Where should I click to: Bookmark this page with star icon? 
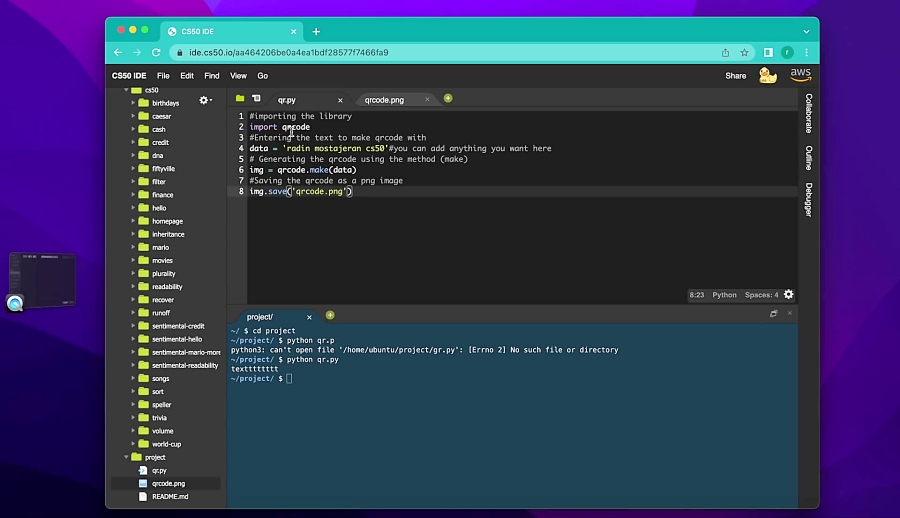pos(744,52)
